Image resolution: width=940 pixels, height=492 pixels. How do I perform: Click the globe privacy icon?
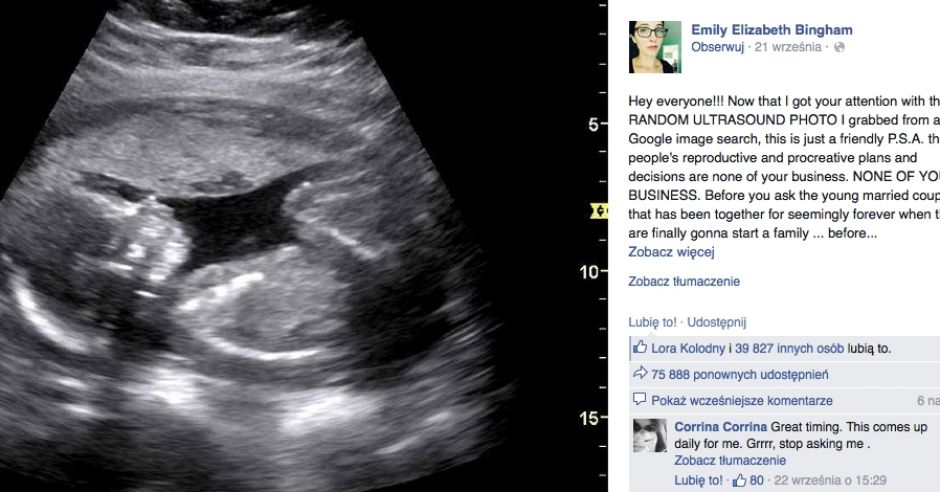(x=839, y=47)
